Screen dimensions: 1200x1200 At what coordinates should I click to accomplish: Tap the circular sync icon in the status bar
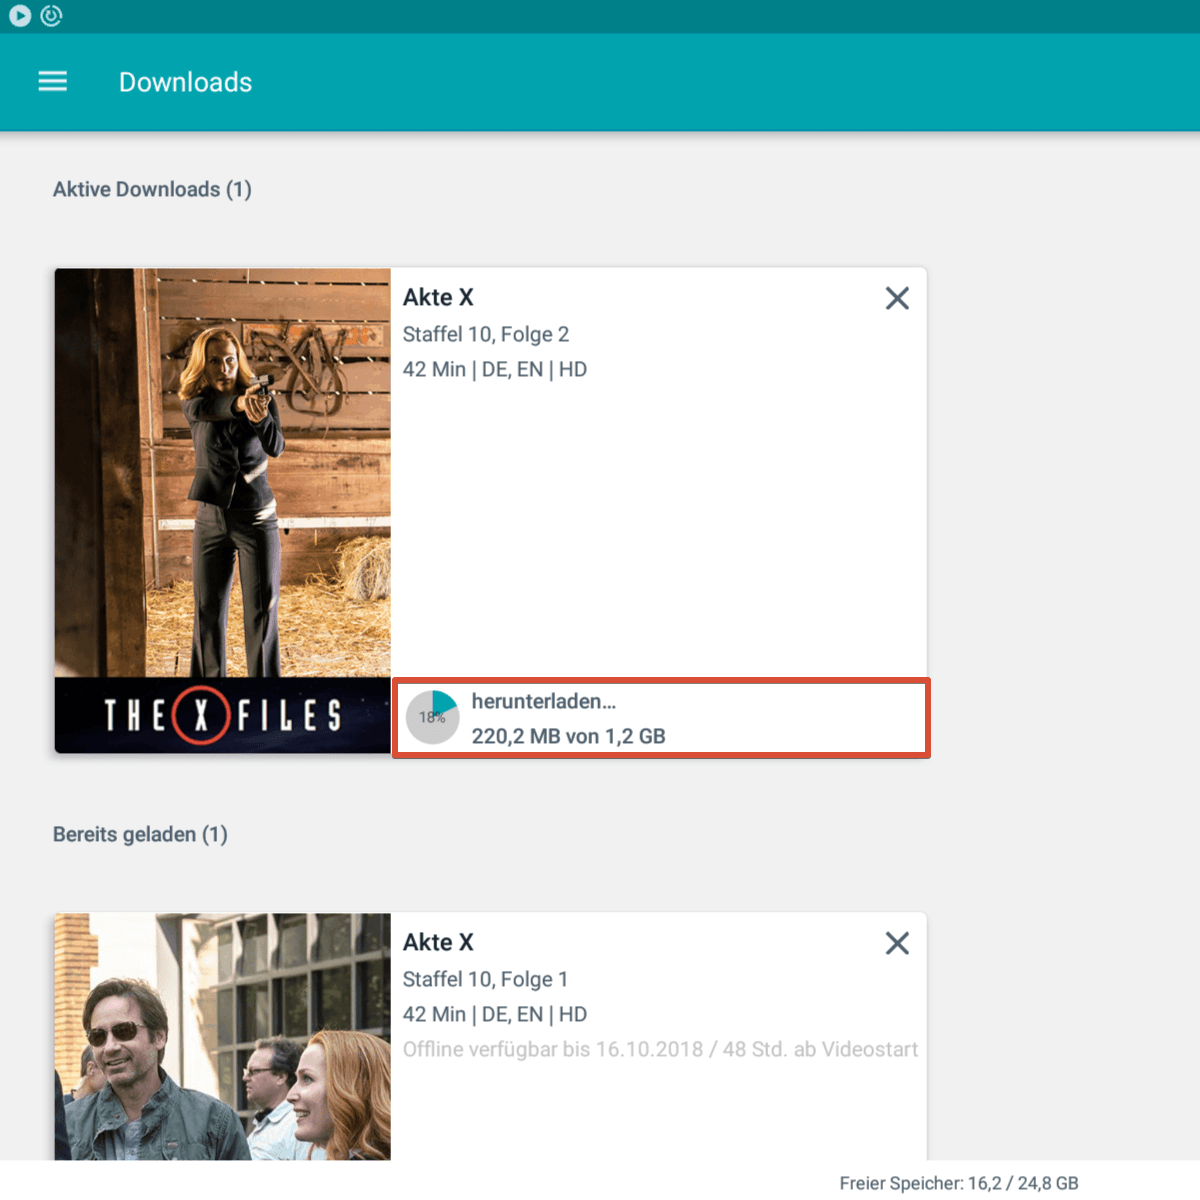(x=51, y=16)
